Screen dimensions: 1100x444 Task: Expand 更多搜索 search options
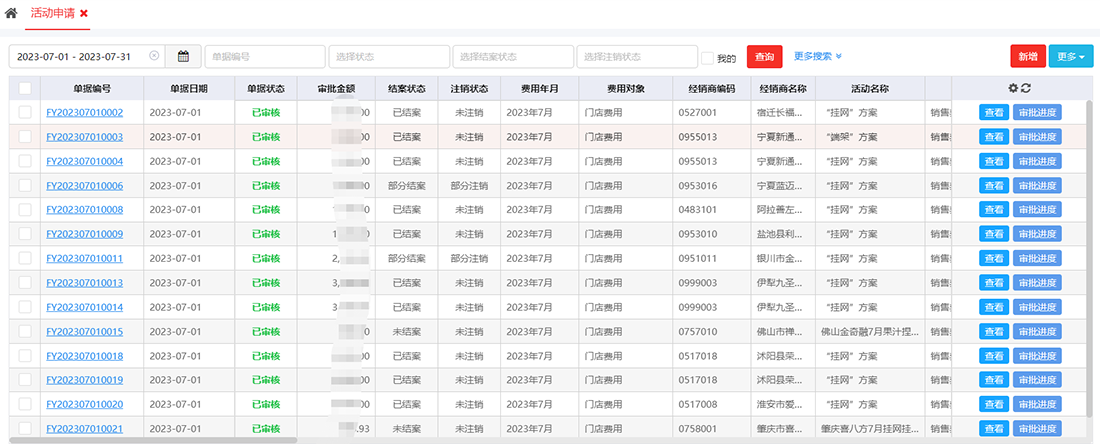click(818, 57)
